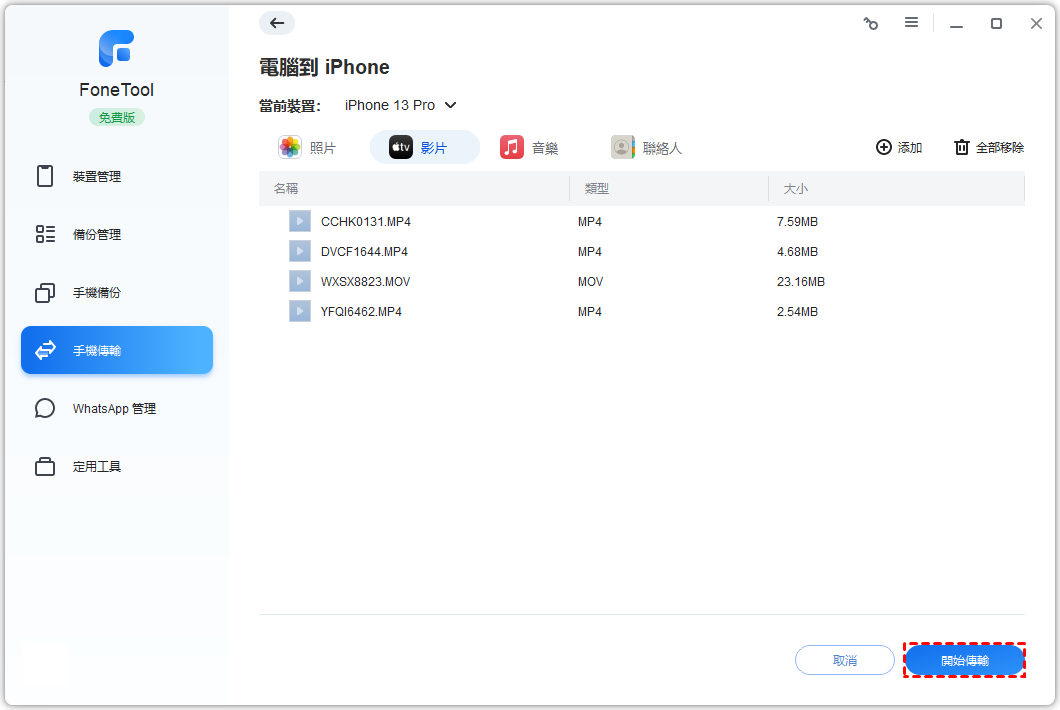This screenshot has height=710, width=1060.
Task: Select the YFQI6462.MP4 file row
Action: tap(361, 311)
